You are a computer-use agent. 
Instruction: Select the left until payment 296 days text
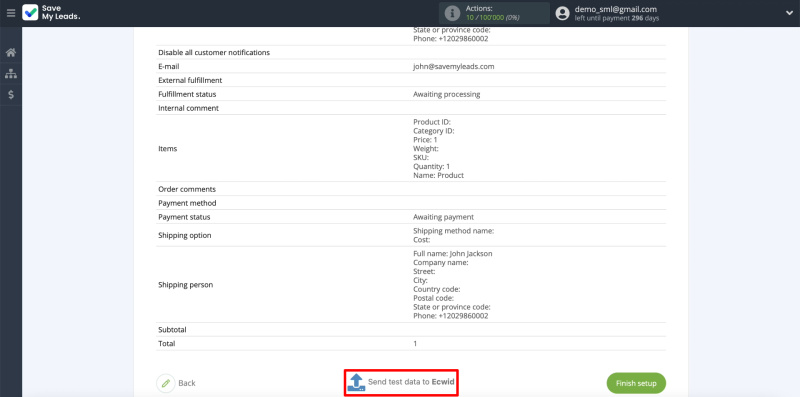tap(617, 18)
